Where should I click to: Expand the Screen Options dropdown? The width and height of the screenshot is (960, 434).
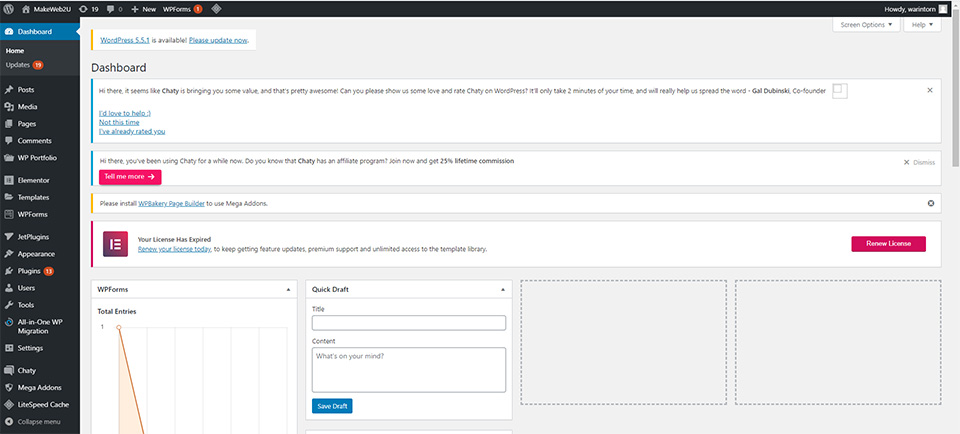pyautogui.click(x=865, y=24)
